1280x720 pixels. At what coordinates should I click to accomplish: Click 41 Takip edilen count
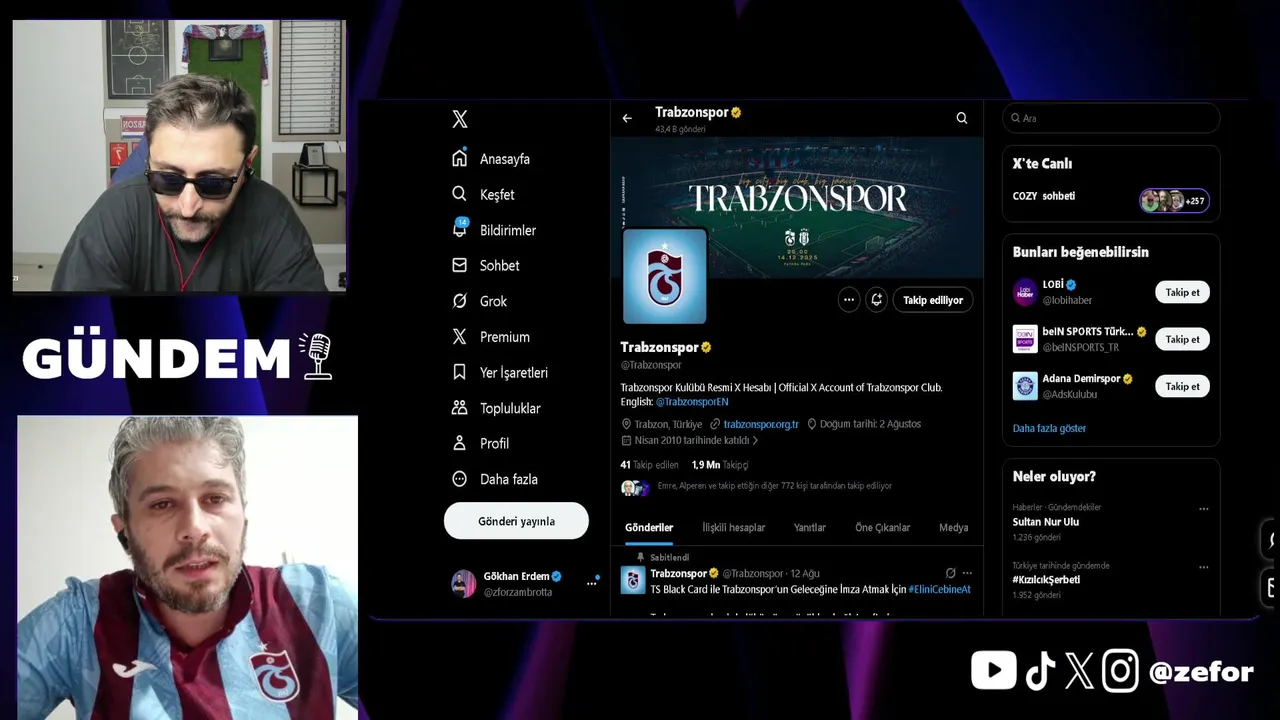click(649, 465)
